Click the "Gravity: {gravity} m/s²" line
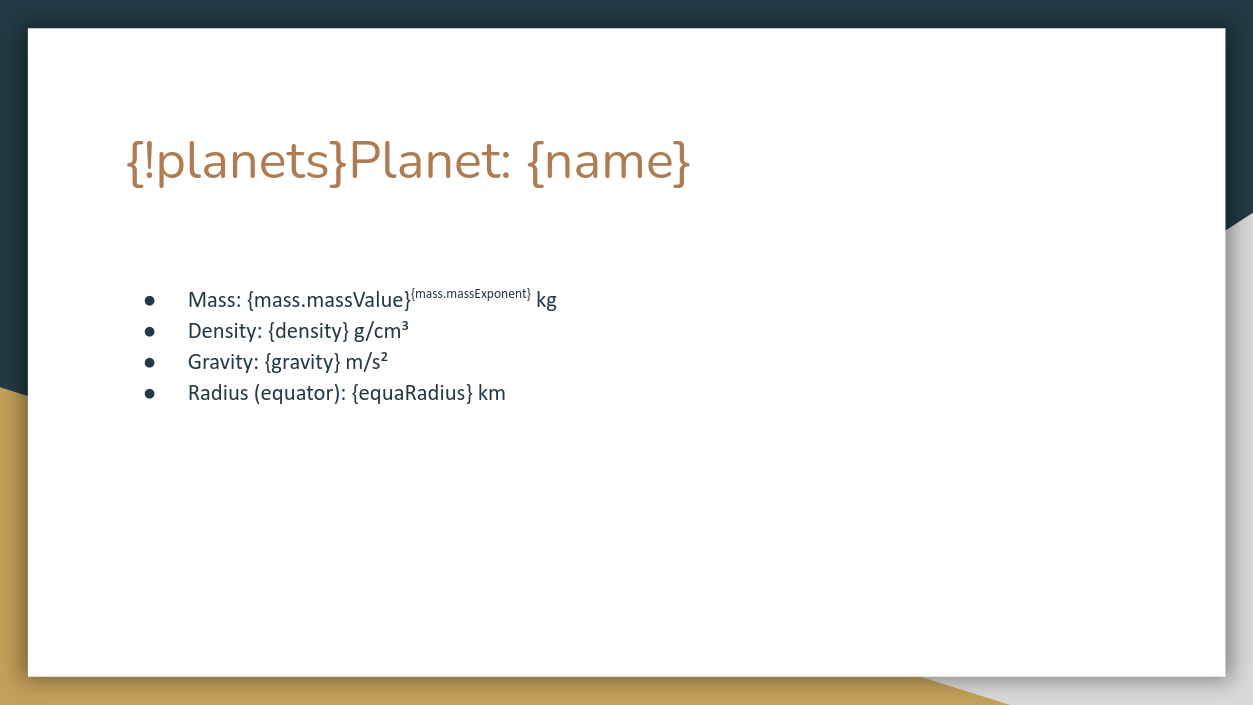Viewport: 1253px width, 705px height. (288, 362)
